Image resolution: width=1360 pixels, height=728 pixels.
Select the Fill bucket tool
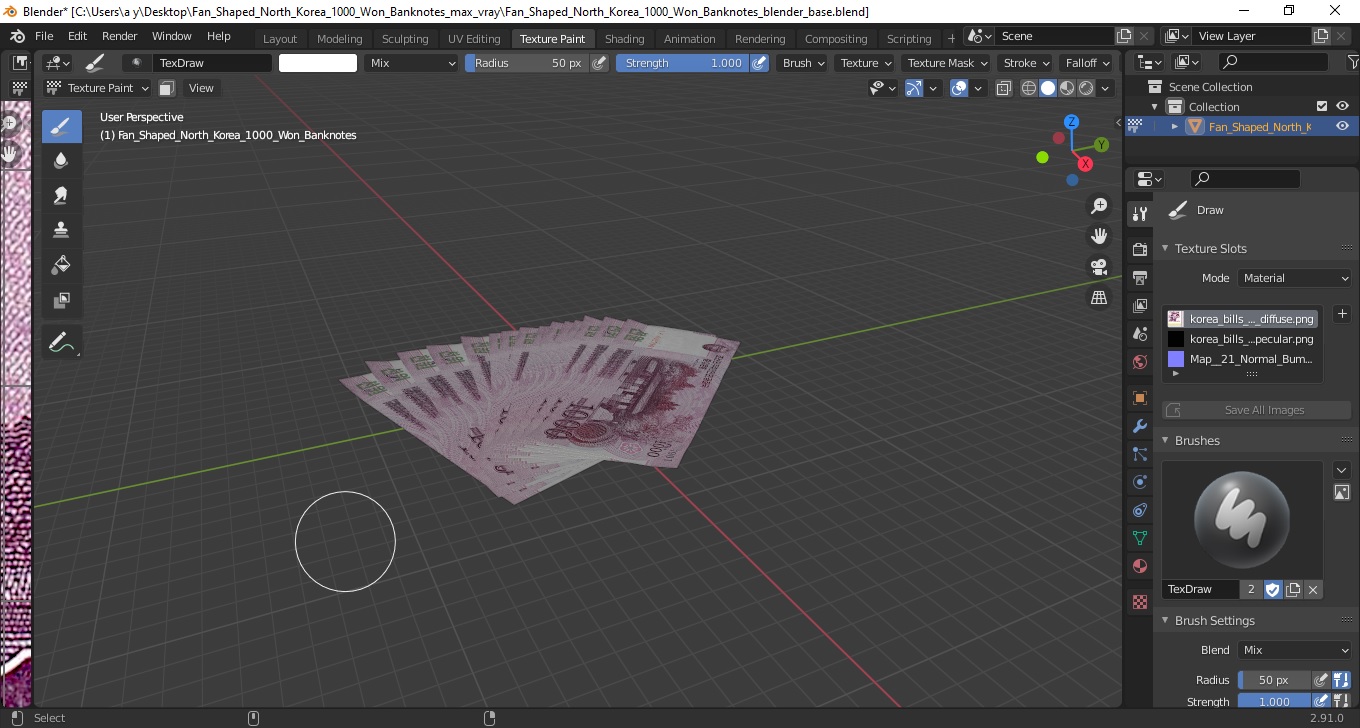[61, 265]
